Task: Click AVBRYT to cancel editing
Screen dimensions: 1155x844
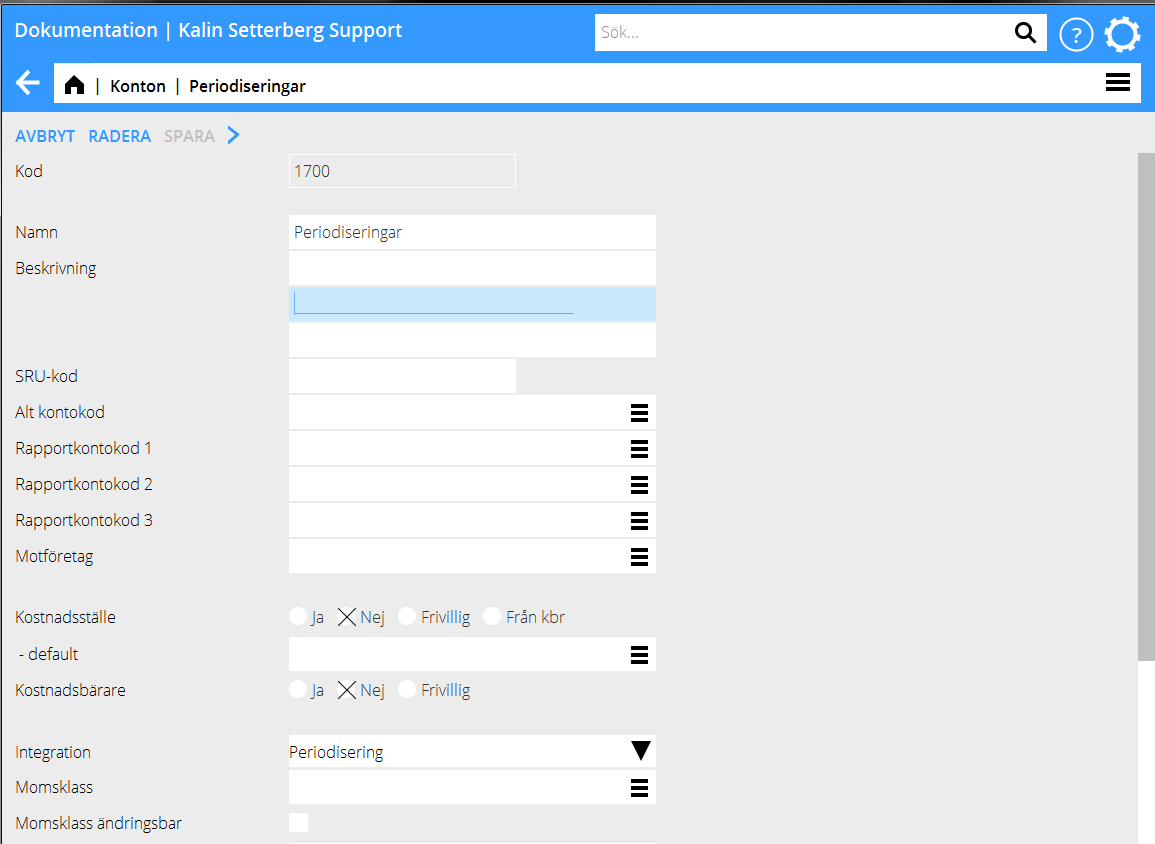Action: (45, 136)
